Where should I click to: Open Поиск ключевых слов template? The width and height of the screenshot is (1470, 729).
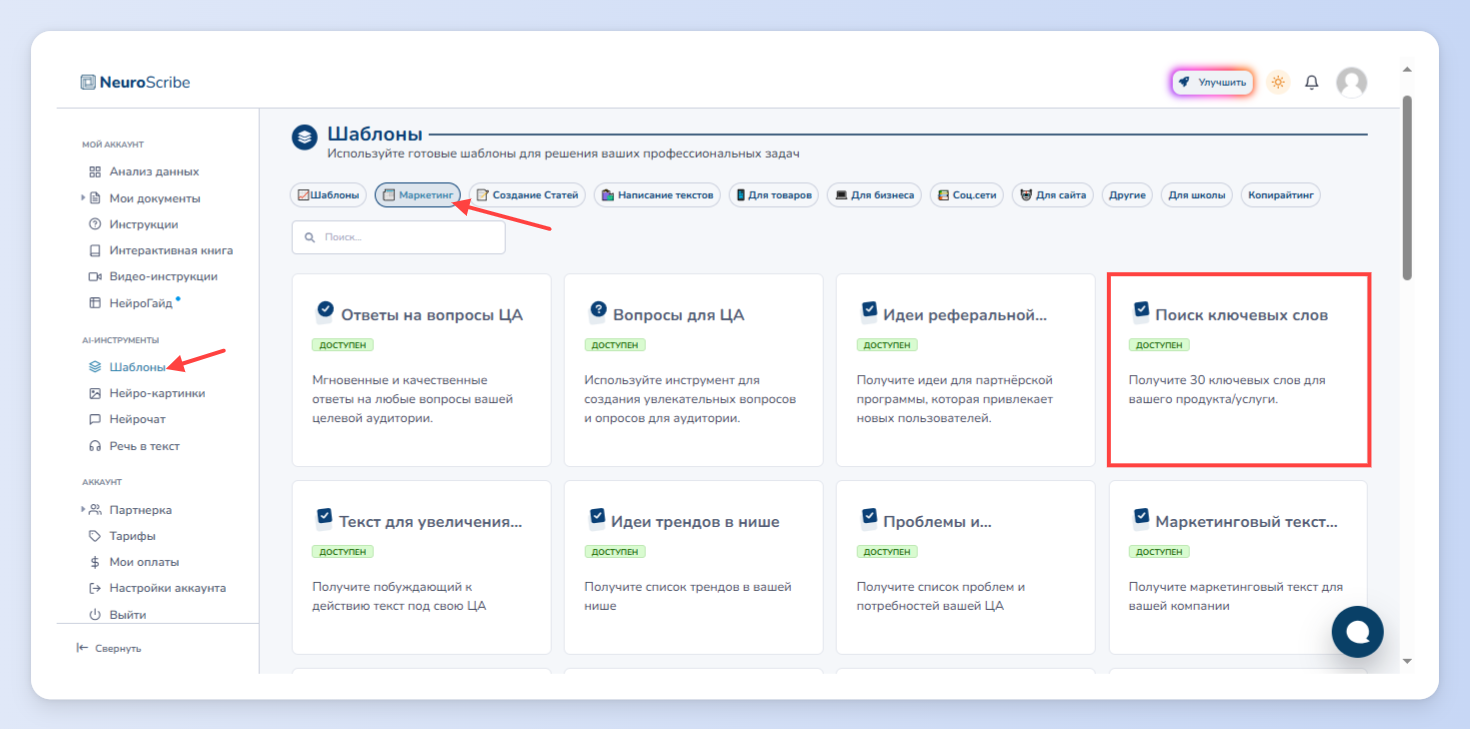[x=1238, y=370]
